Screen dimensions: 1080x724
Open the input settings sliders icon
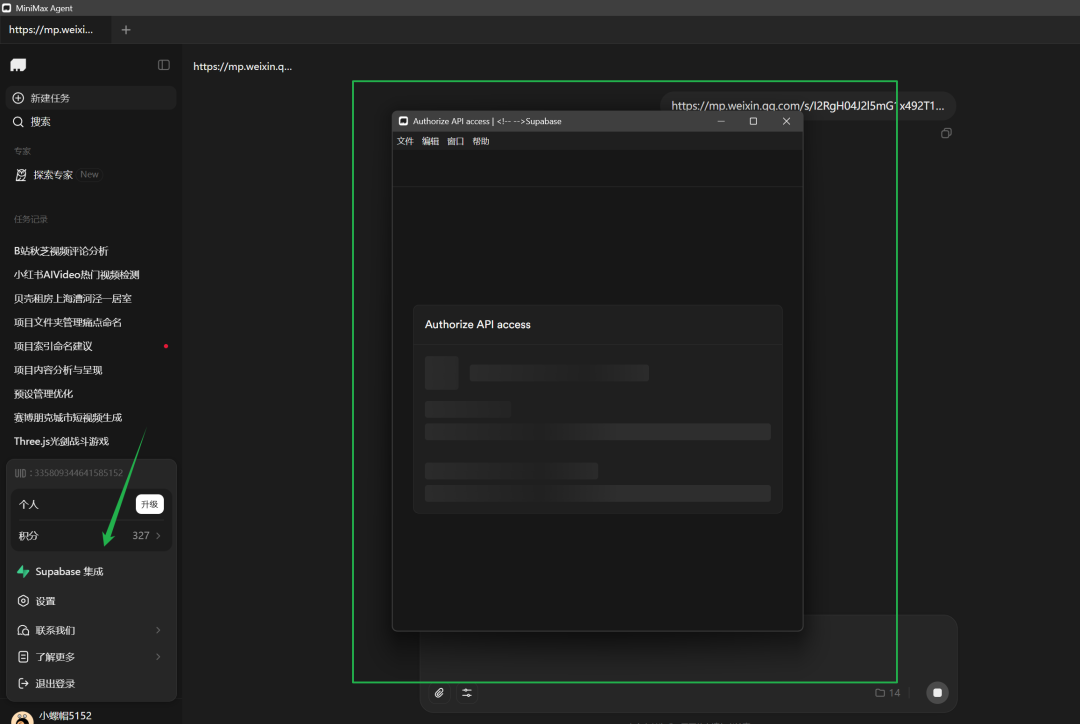(x=467, y=693)
